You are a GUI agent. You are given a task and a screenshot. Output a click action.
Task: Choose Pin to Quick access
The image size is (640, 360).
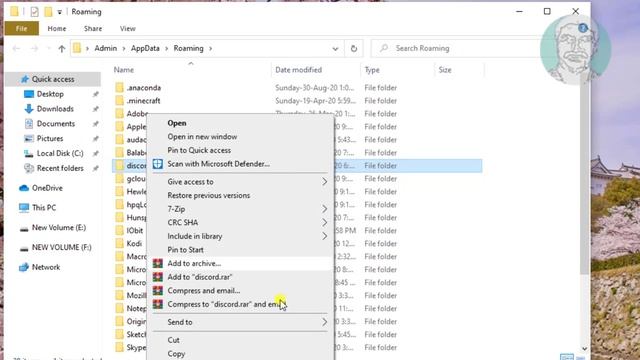point(199,150)
